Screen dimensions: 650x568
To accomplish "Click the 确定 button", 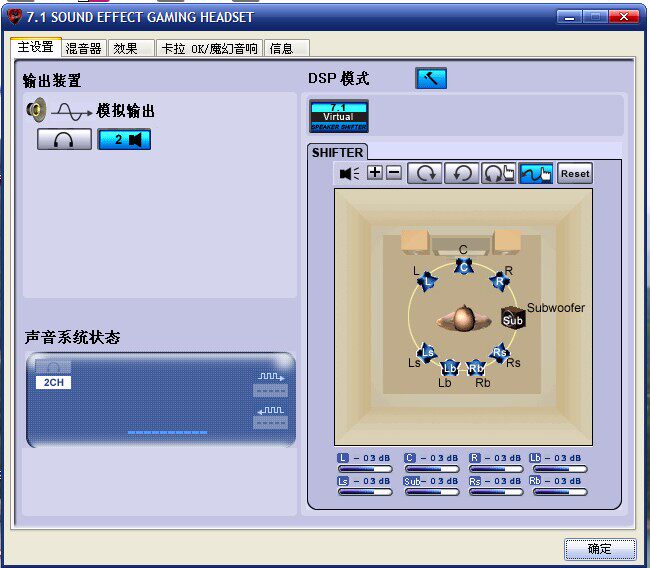I will click(600, 549).
